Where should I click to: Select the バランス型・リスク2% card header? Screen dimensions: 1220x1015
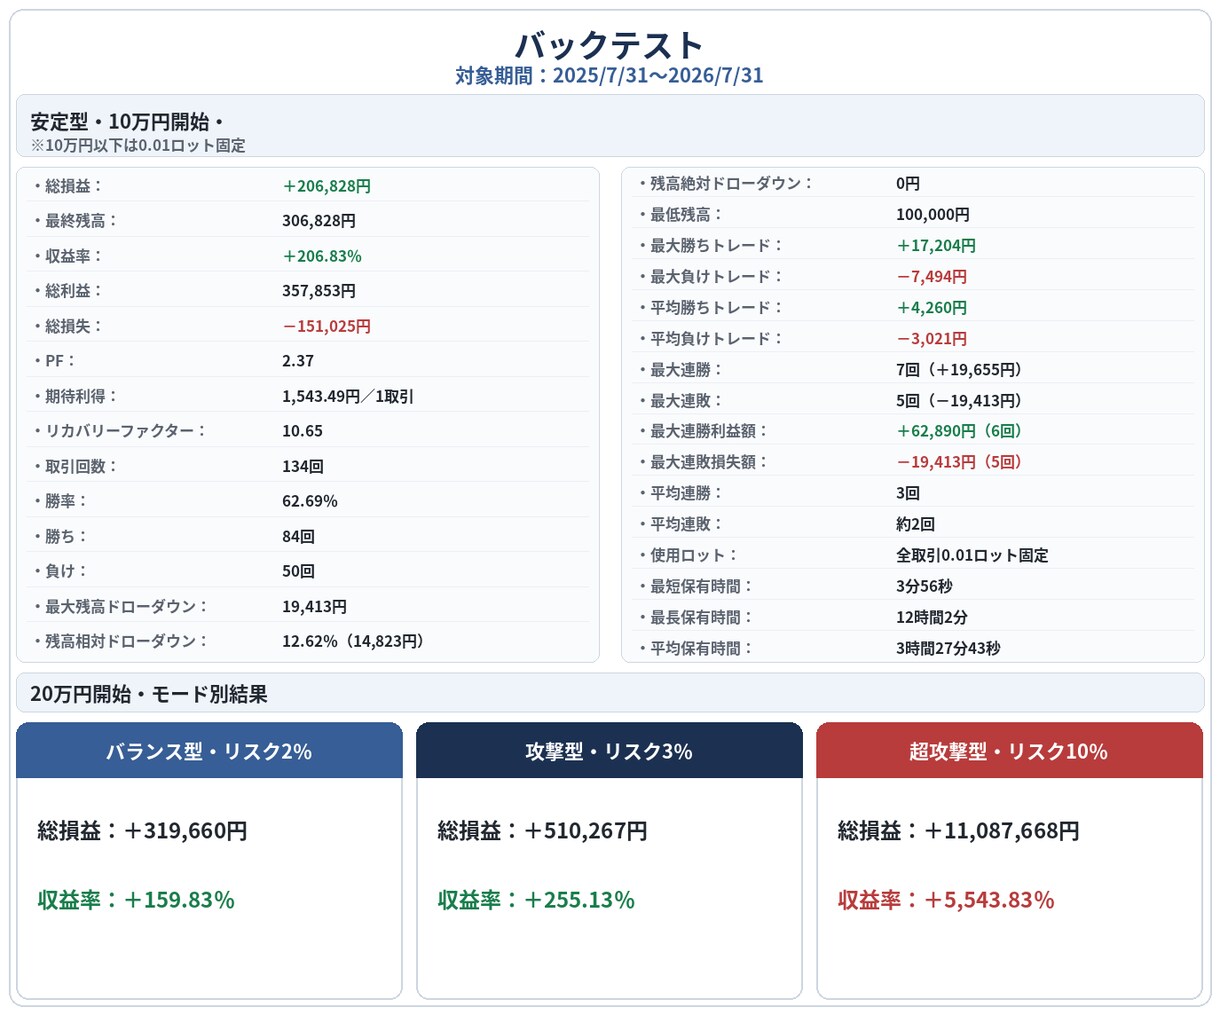pos(209,751)
